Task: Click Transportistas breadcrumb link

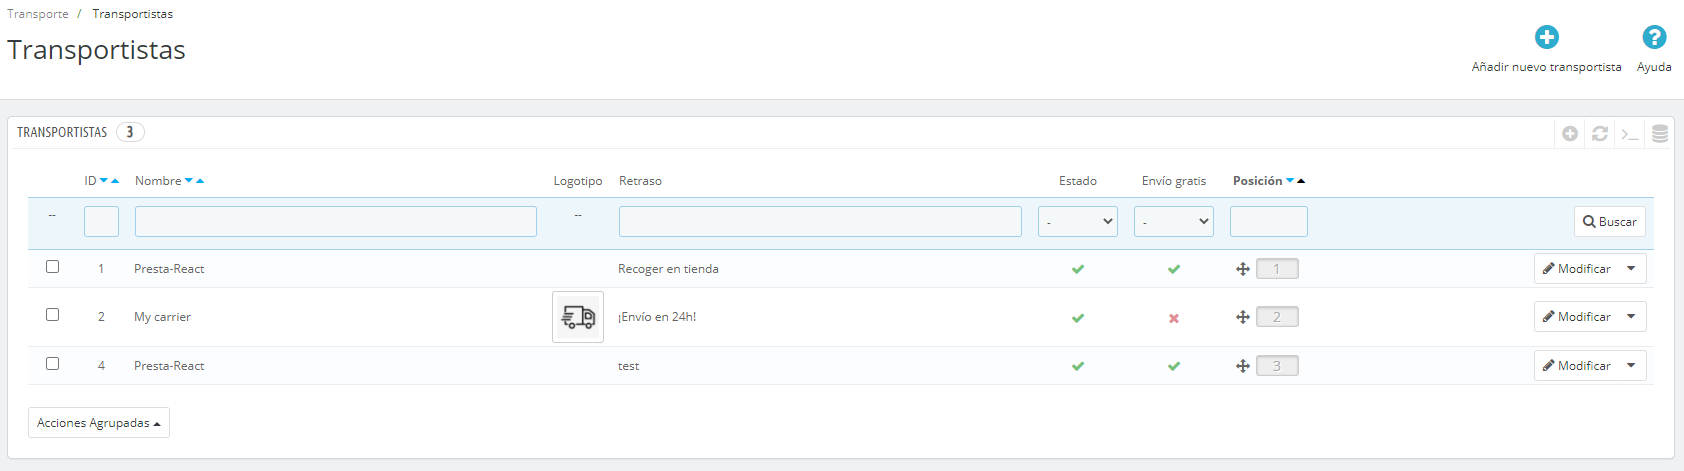Action: click(x=133, y=14)
